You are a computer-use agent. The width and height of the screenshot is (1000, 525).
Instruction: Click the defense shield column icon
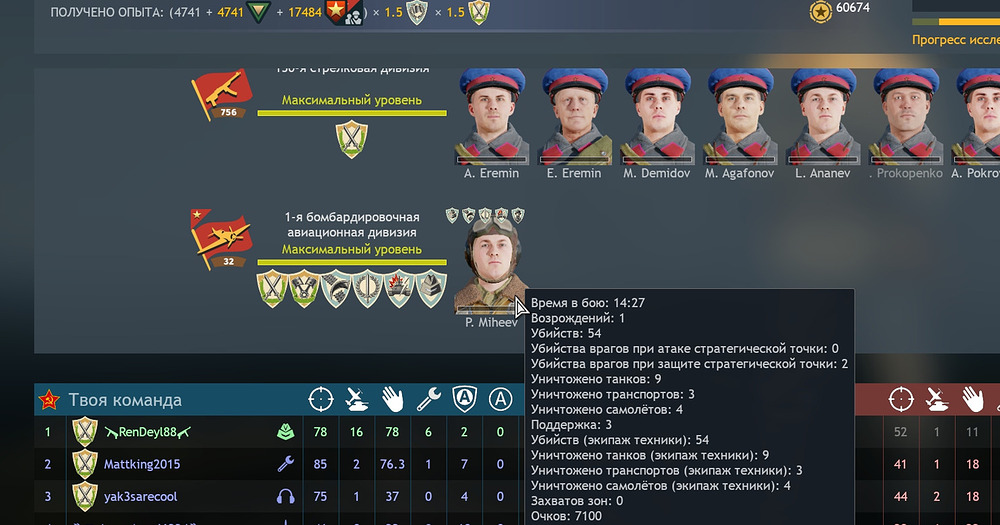(464, 399)
